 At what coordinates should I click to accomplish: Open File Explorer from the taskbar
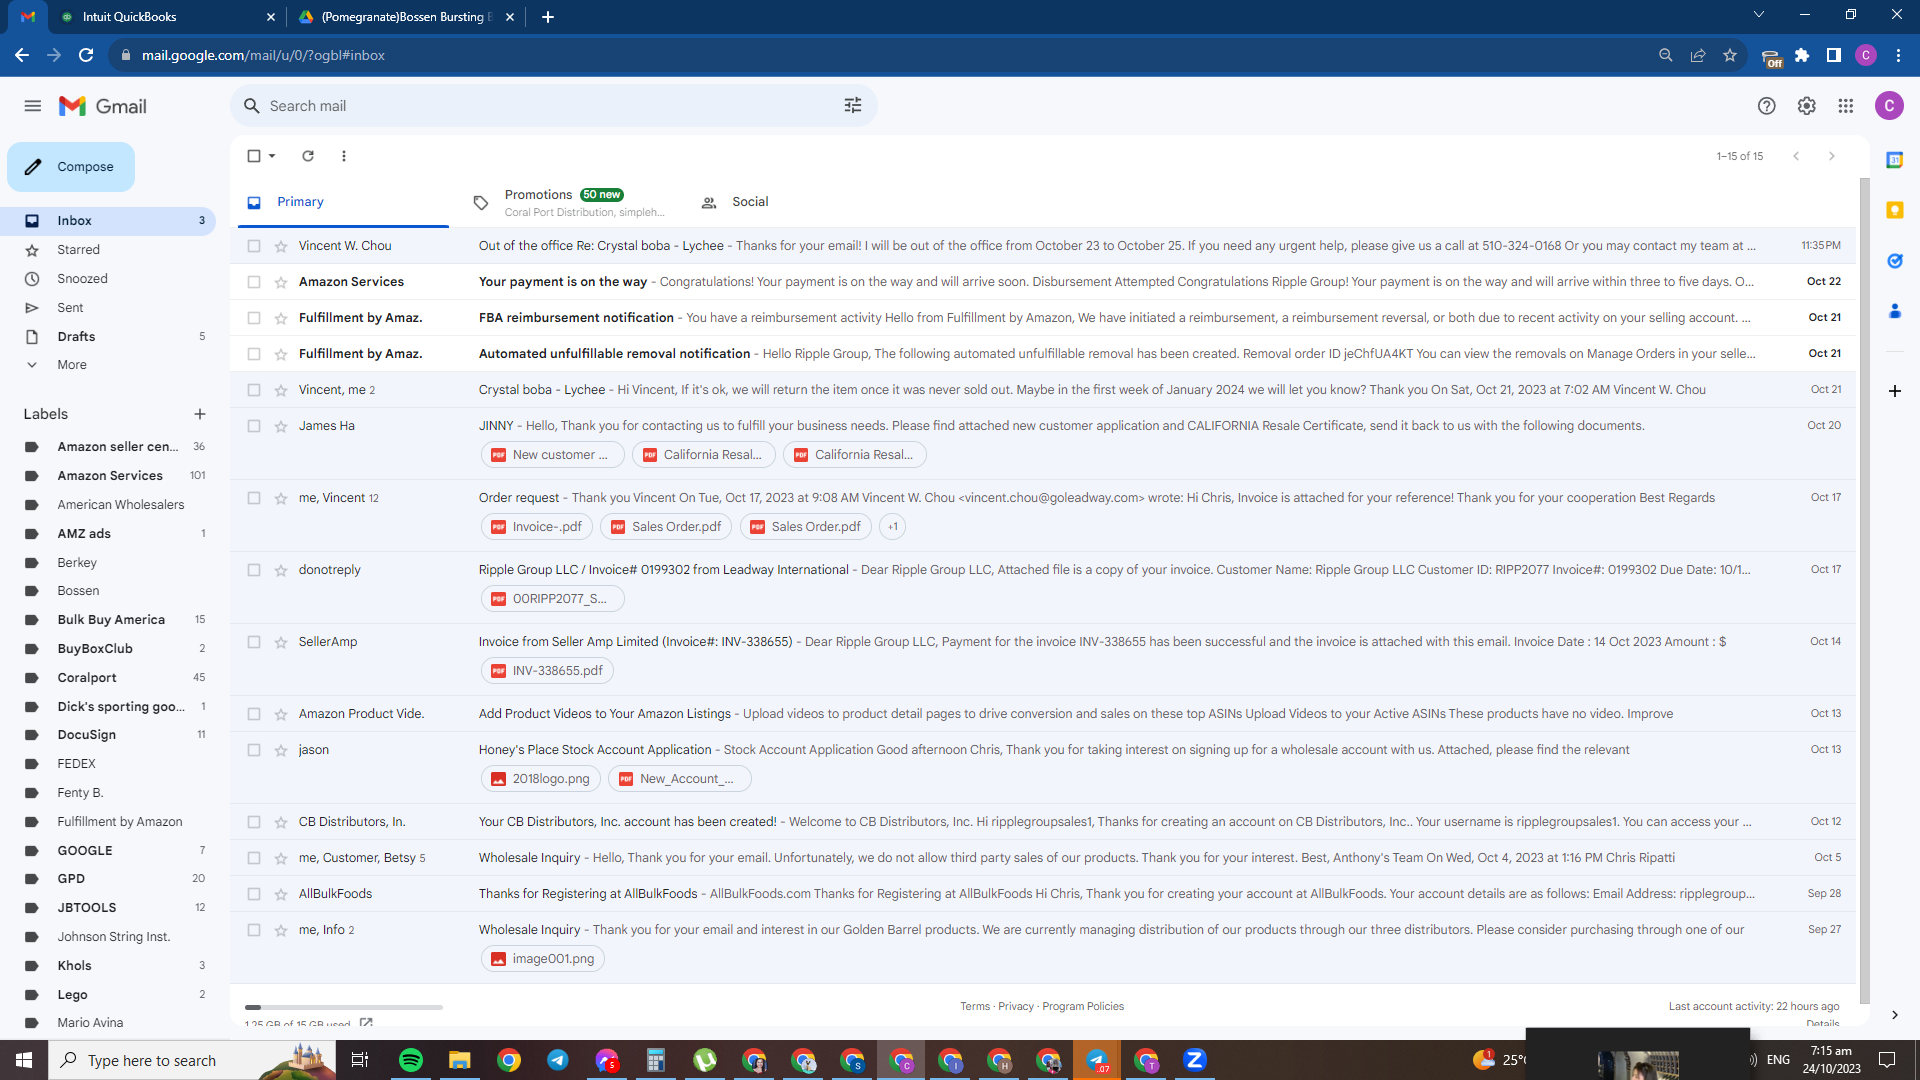click(x=459, y=1060)
